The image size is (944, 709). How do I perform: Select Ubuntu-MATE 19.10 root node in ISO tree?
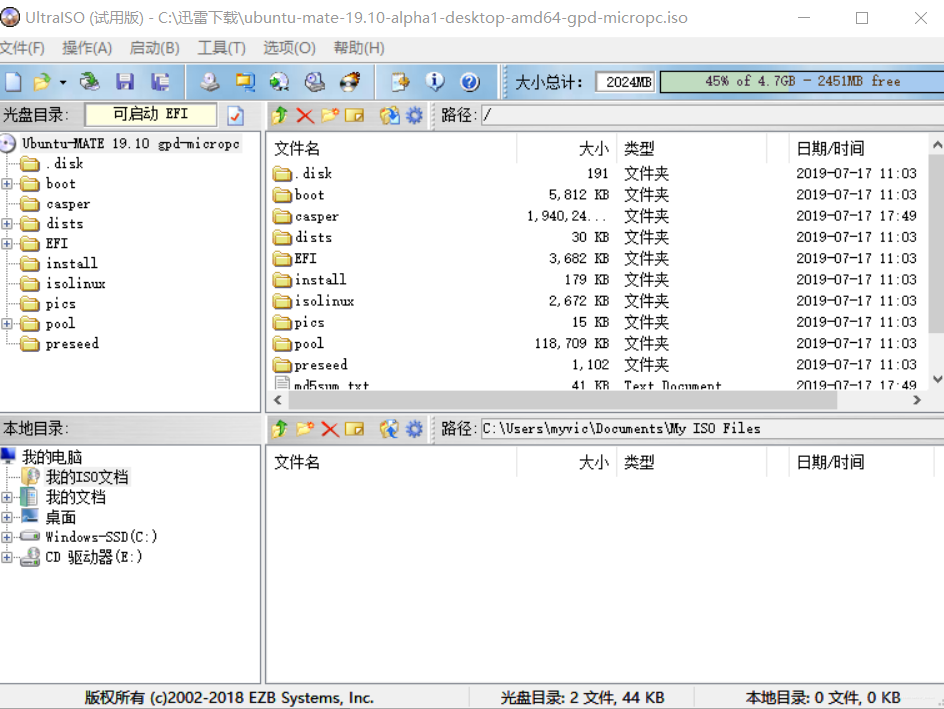(x=131, y=144)
